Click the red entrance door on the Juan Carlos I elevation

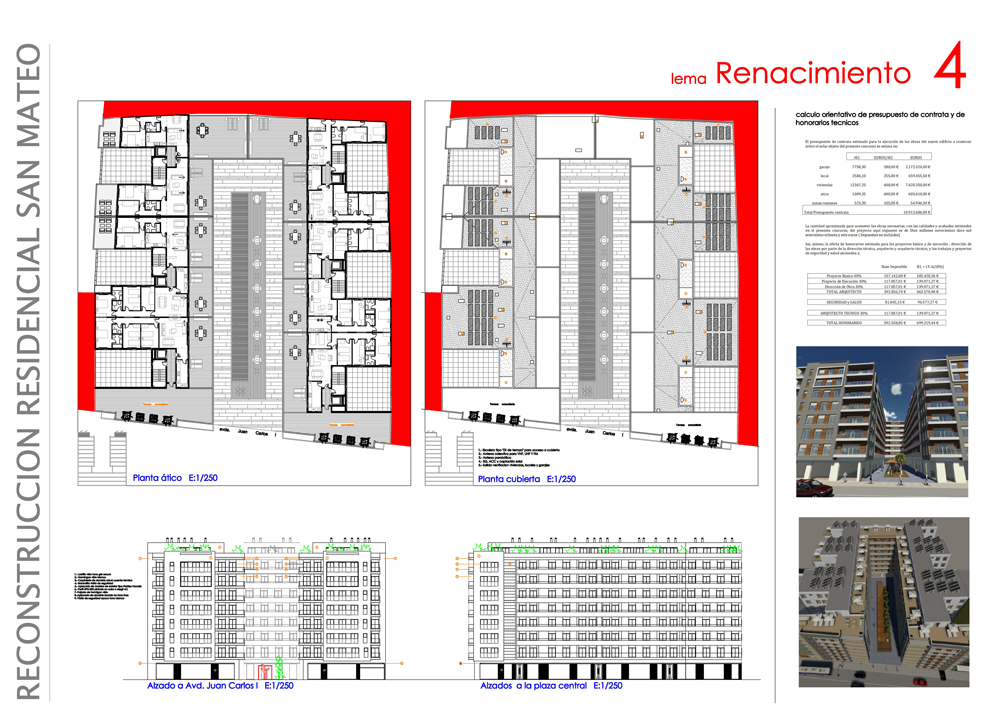pyautogui.click(x=264, y=672)
